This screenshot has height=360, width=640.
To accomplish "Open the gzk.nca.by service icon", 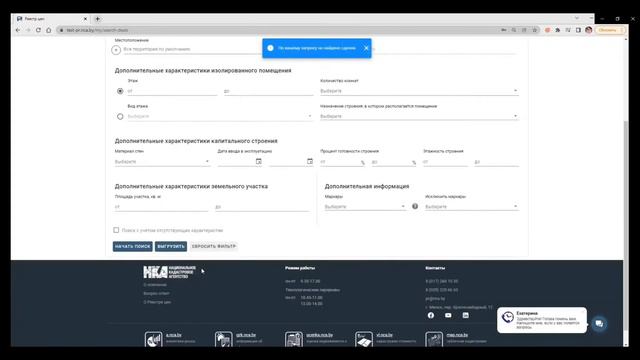I will tap(224, 339).
